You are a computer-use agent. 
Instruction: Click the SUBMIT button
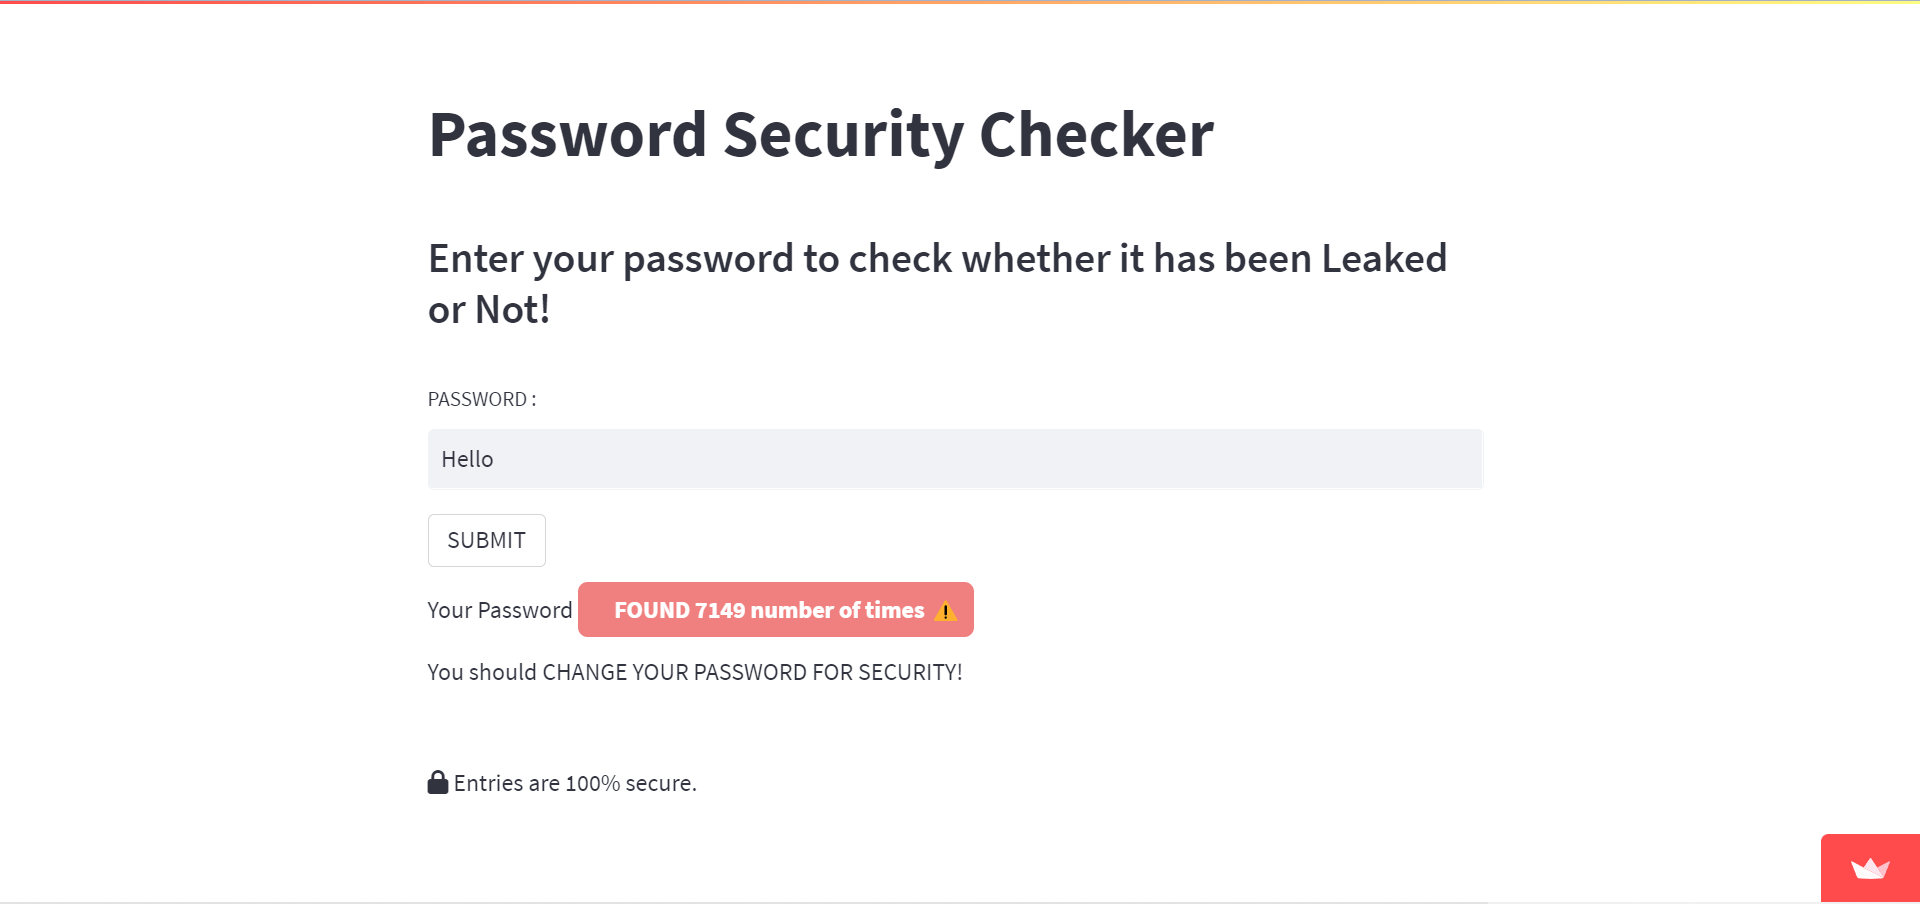486,540
